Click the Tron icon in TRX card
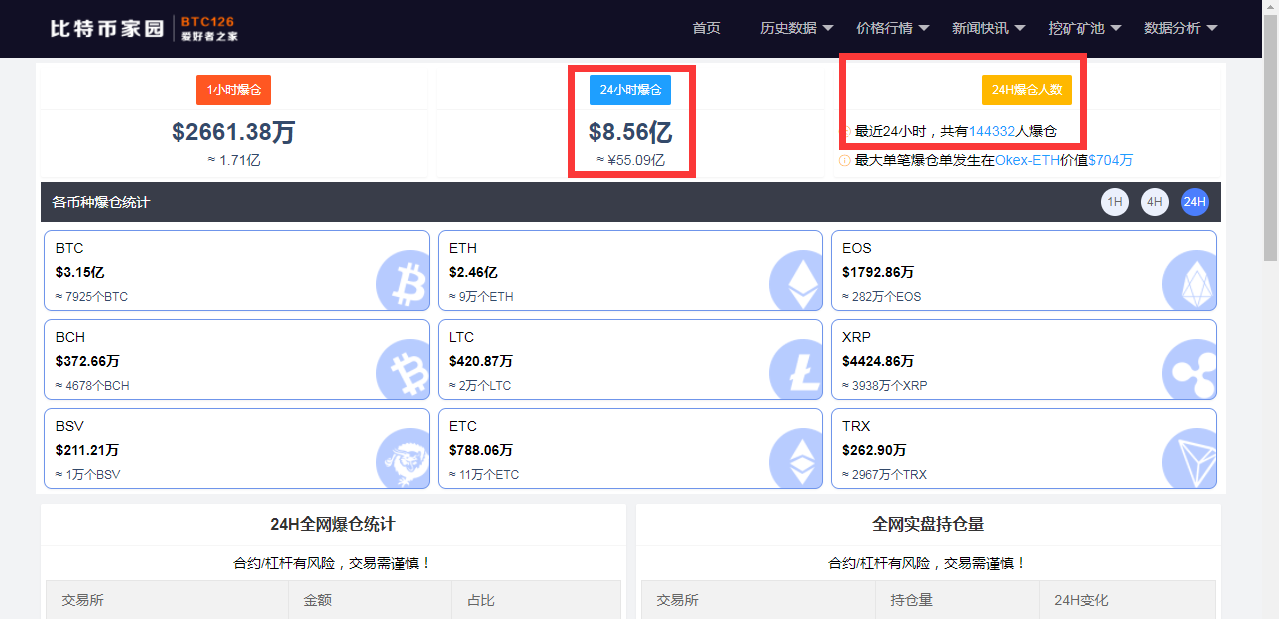The width and height of the screenshot is (1279, 619). (1189, 458)
